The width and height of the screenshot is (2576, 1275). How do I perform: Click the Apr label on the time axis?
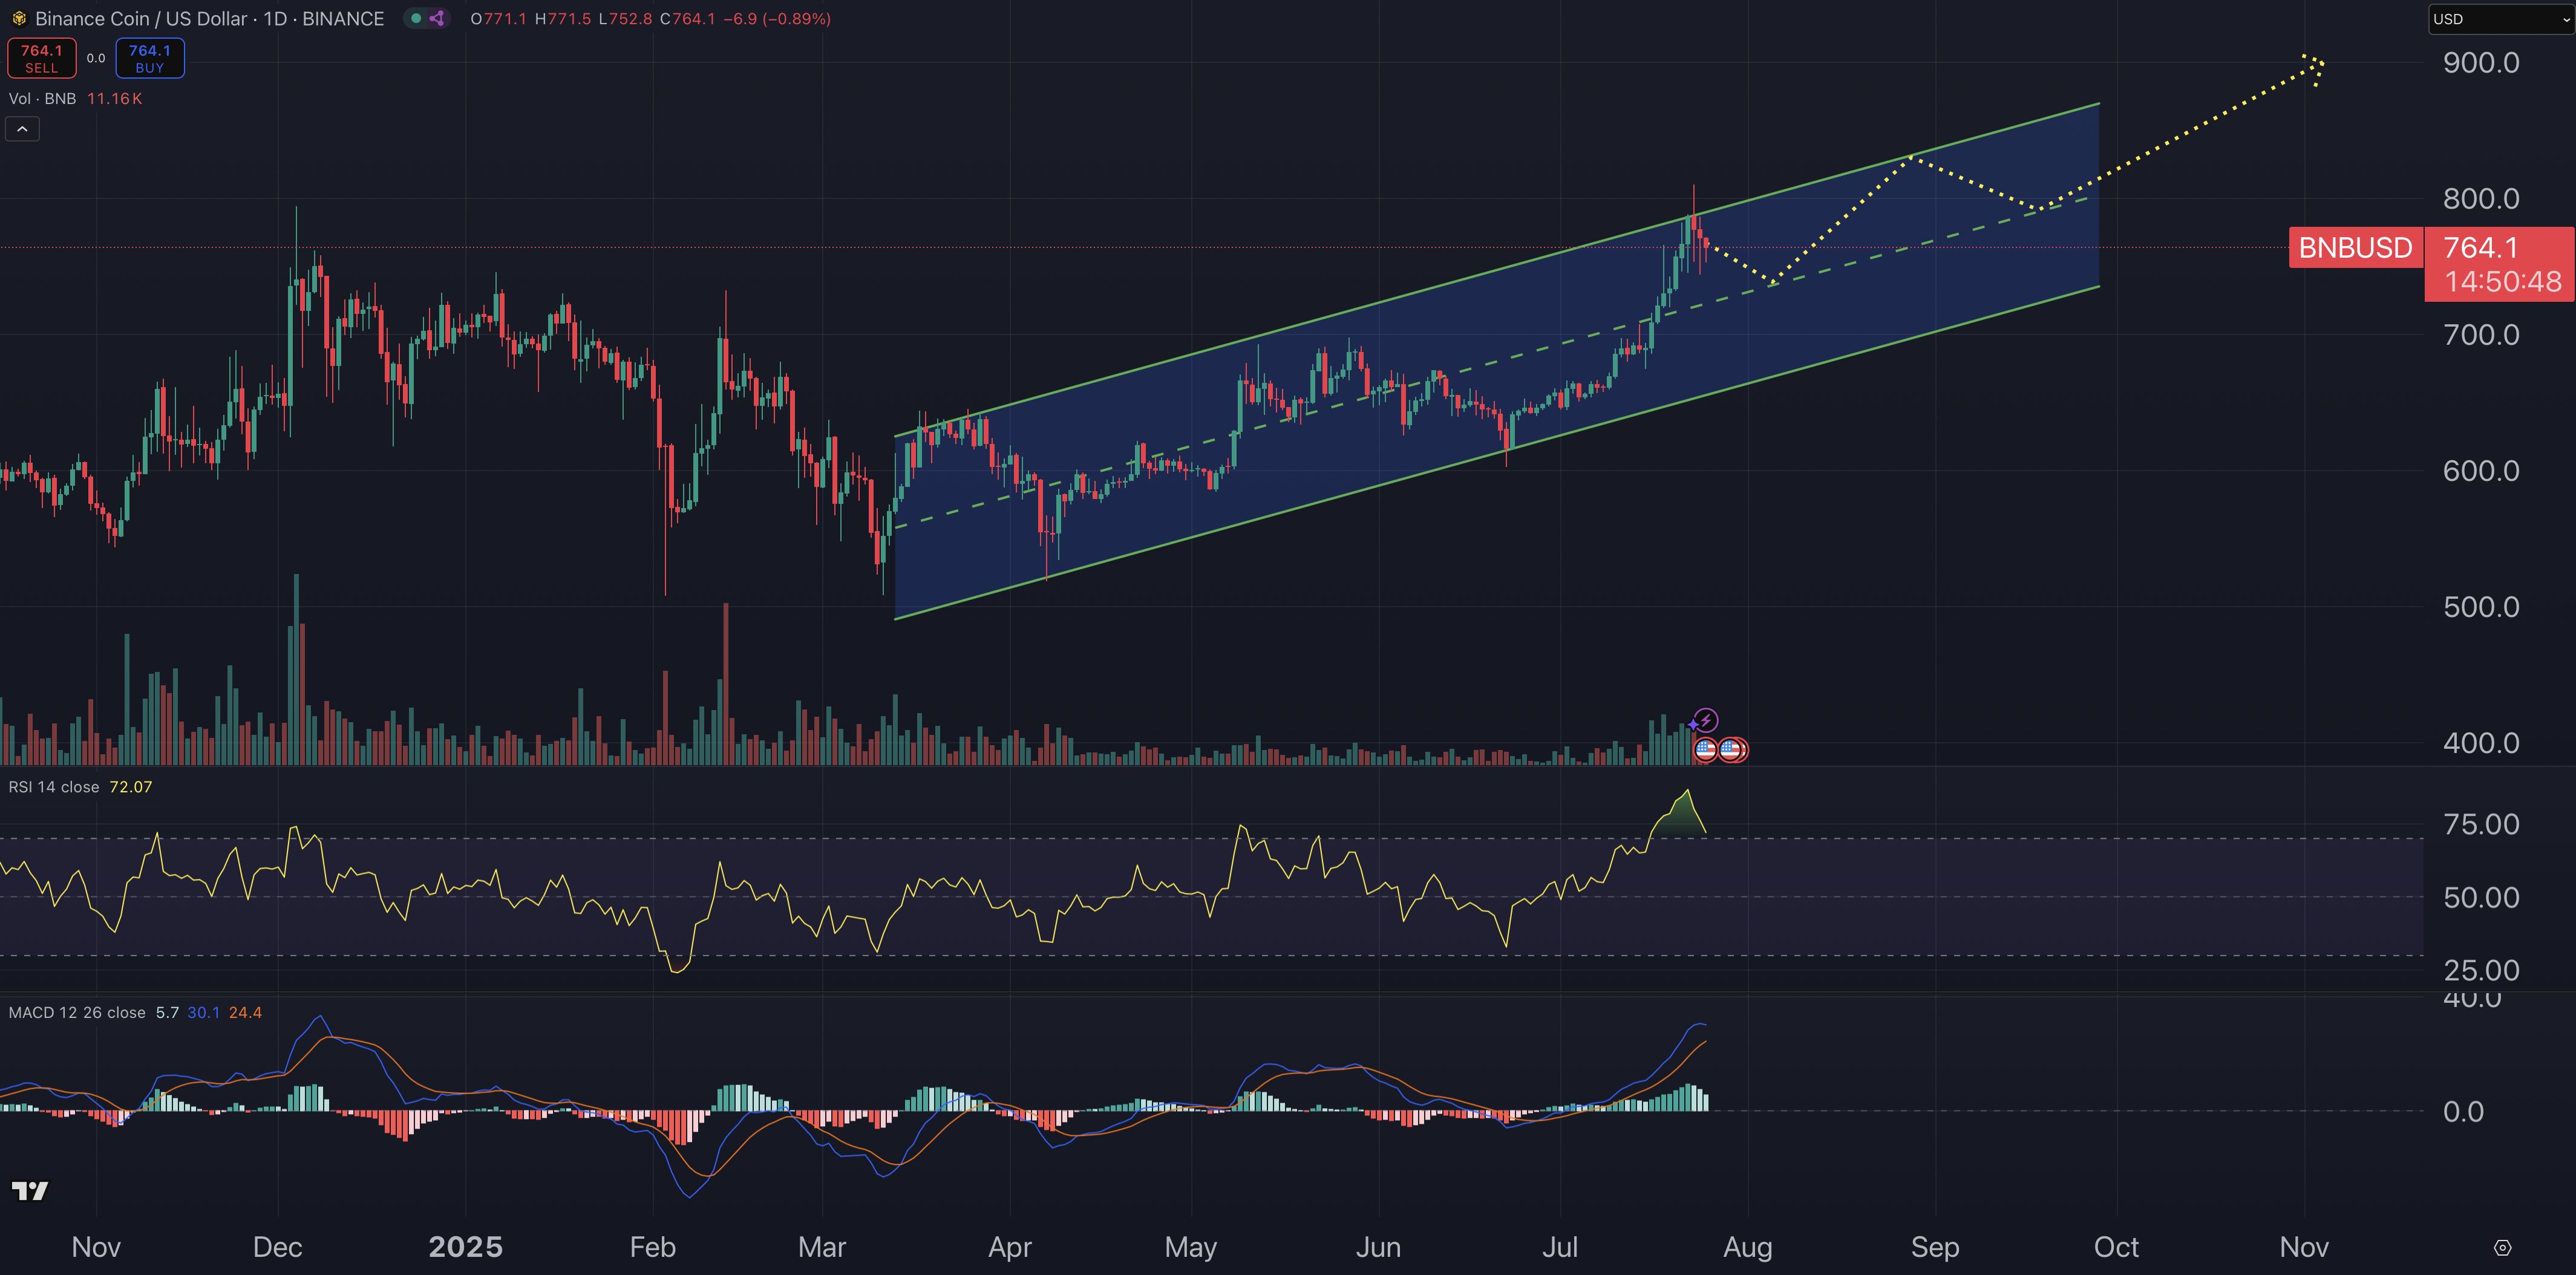tap(1010, 1247)
